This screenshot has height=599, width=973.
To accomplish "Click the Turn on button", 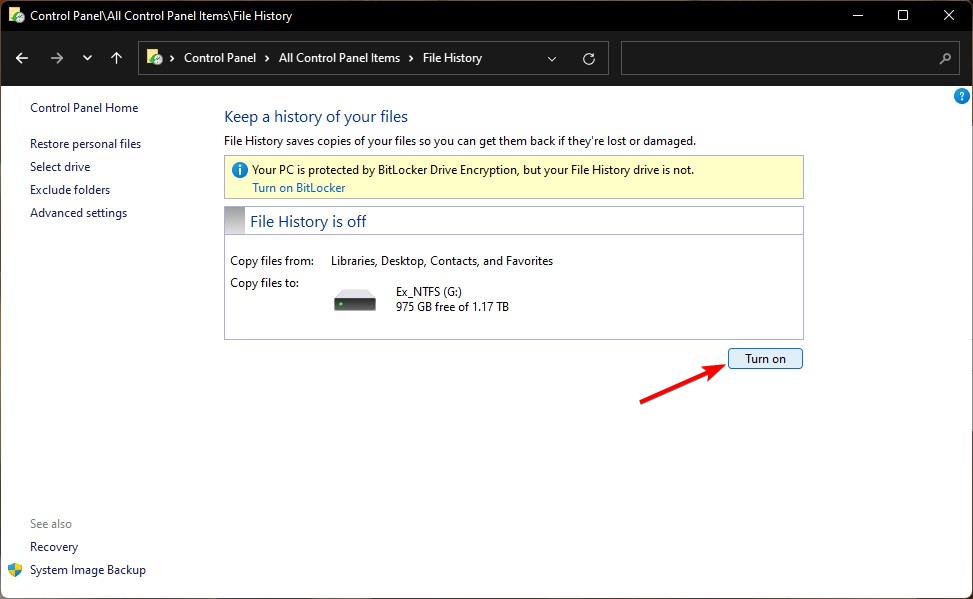I will [765, 358].
